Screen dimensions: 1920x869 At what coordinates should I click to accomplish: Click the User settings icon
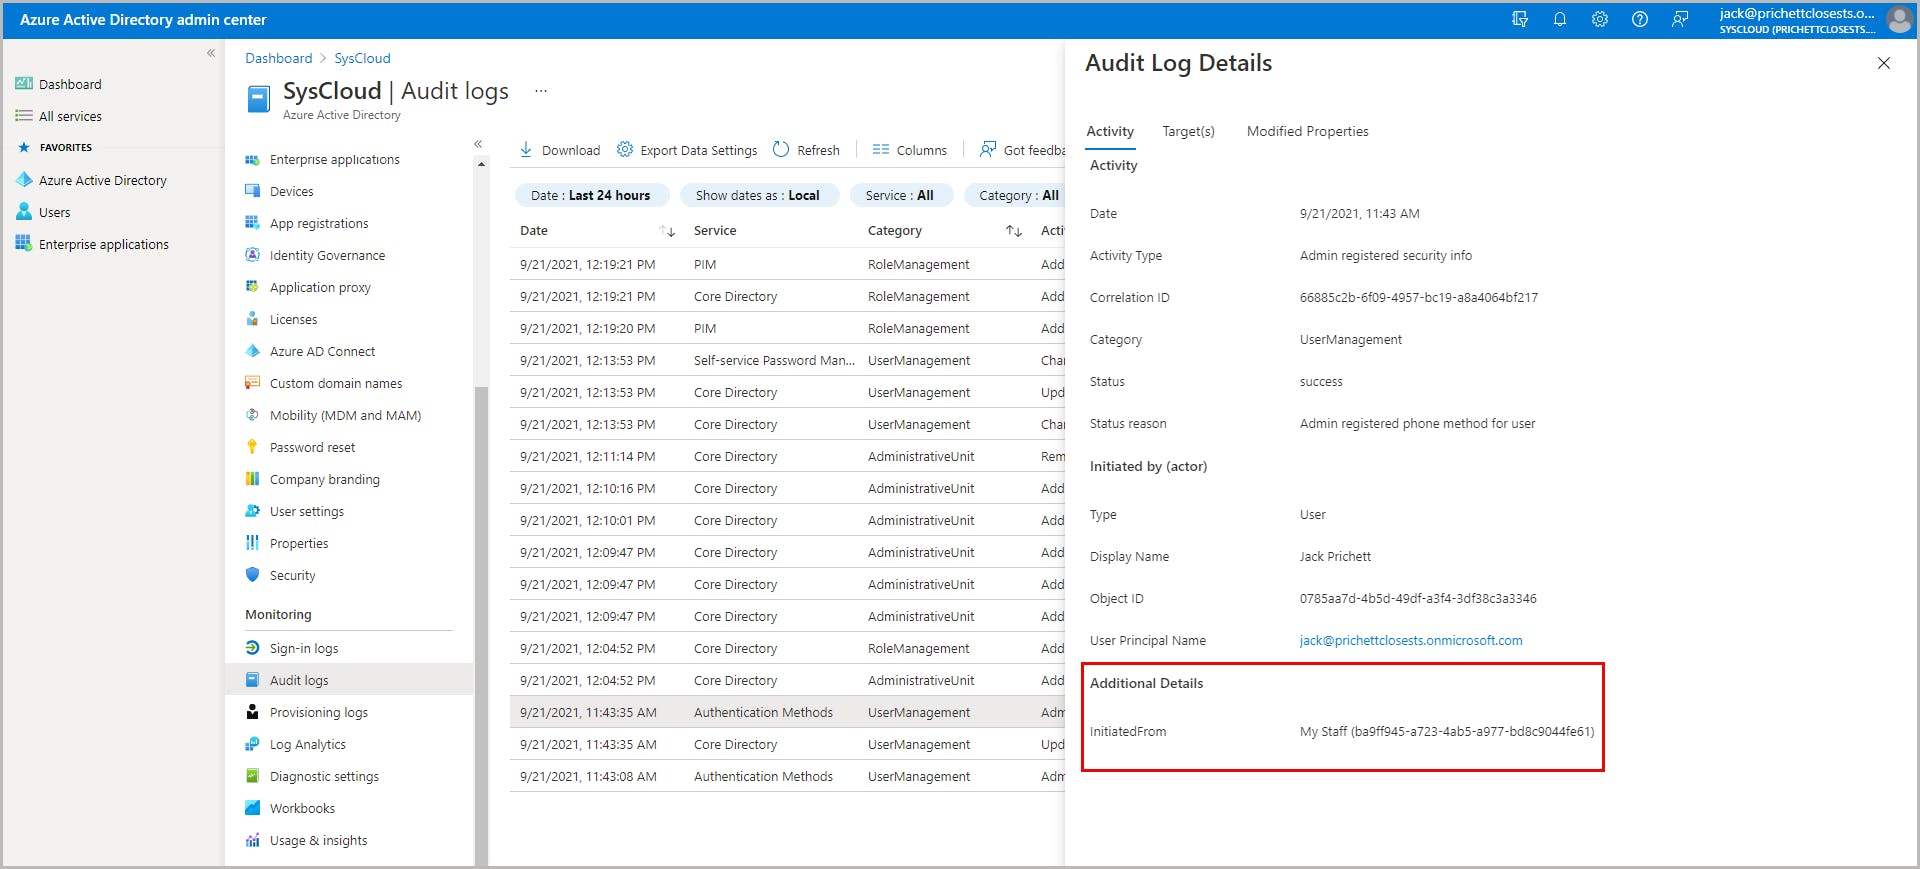tap(252, 511)
